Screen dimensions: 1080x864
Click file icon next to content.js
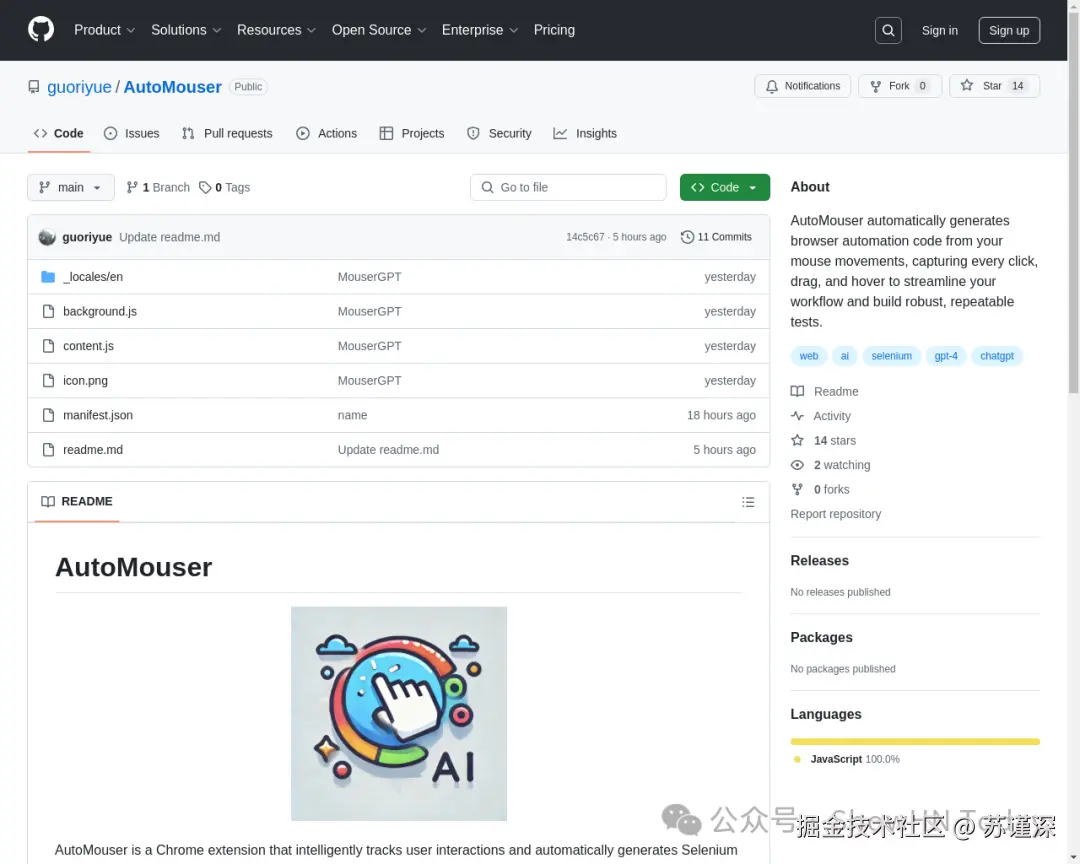coord(48,346)
